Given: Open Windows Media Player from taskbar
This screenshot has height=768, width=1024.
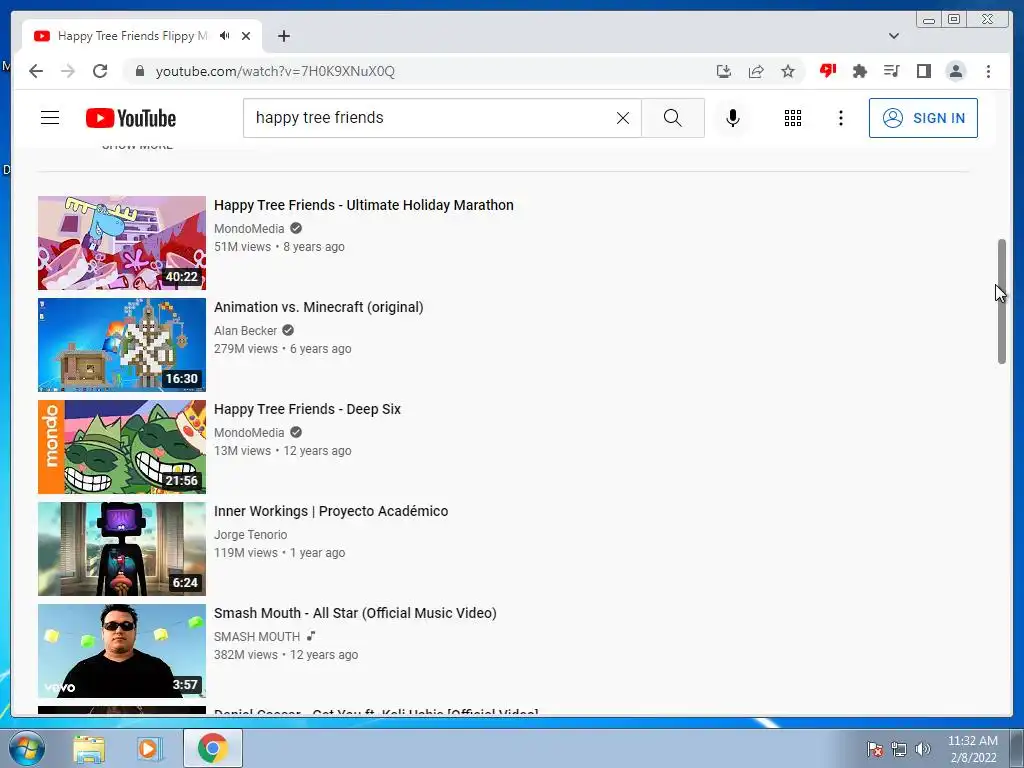Looking at the screenshot, I should (149, 748).
